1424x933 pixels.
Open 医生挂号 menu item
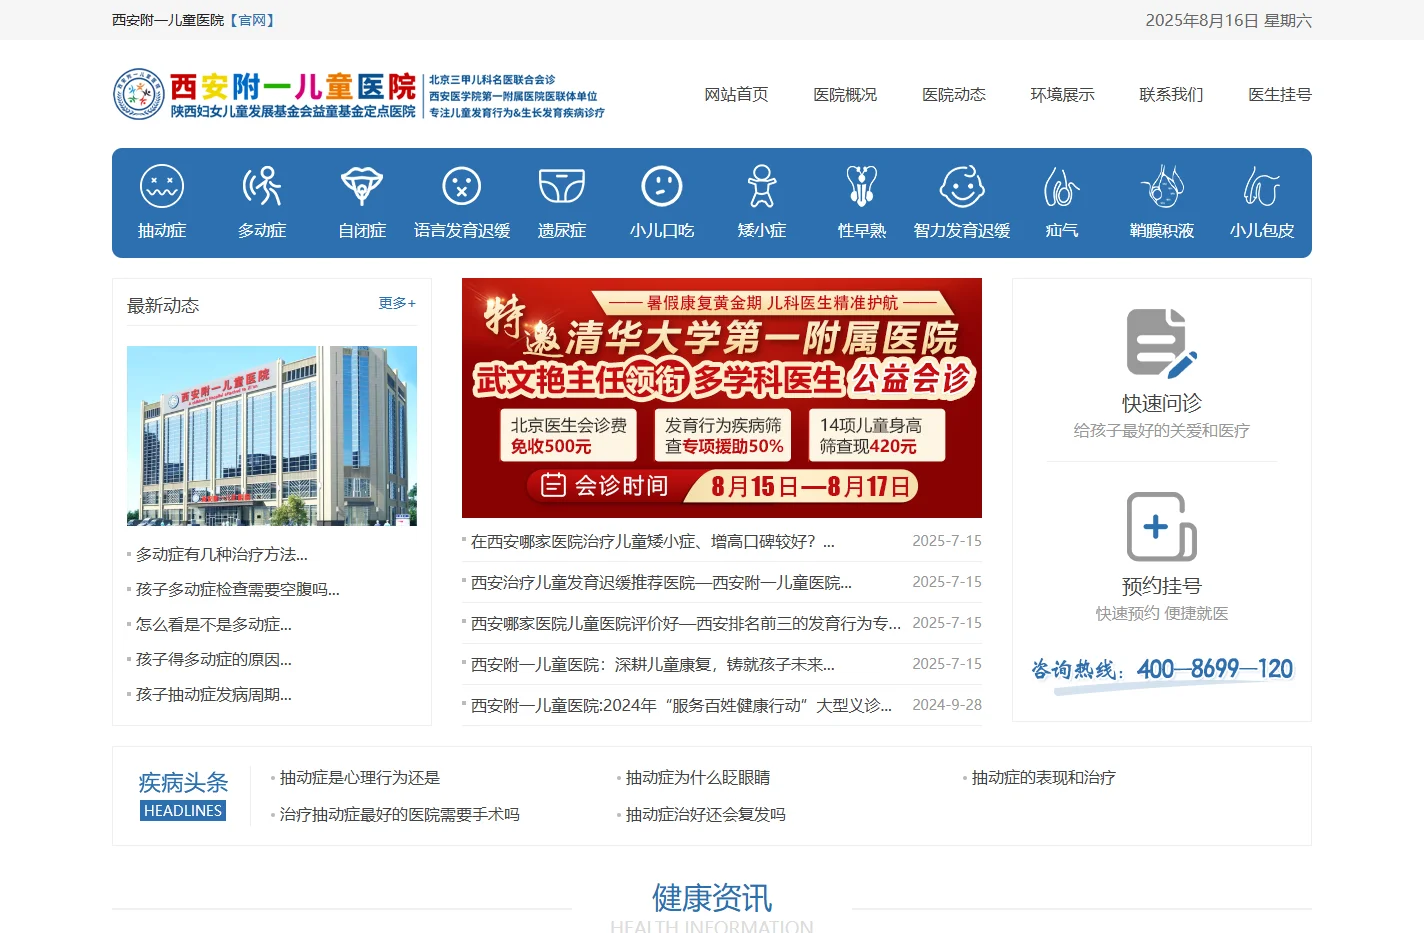pyautogui.click(x=1280, y=94)
